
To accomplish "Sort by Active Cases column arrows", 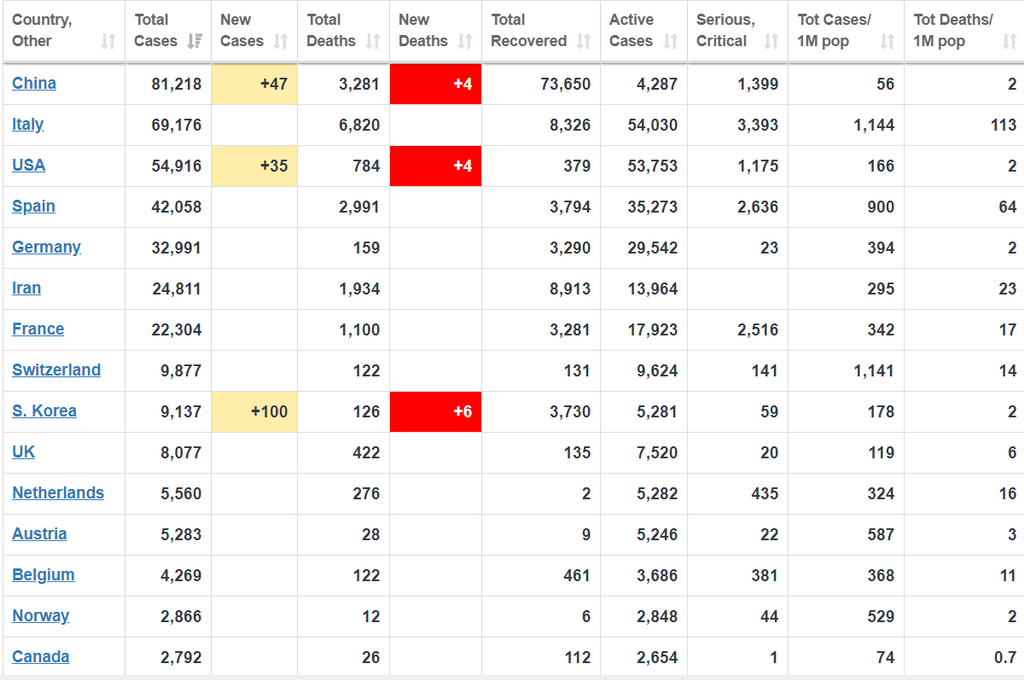I will [670, 41].
